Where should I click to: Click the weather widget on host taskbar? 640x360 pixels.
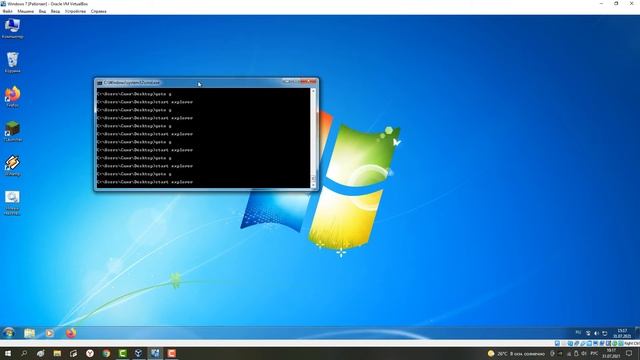point(516,353)
